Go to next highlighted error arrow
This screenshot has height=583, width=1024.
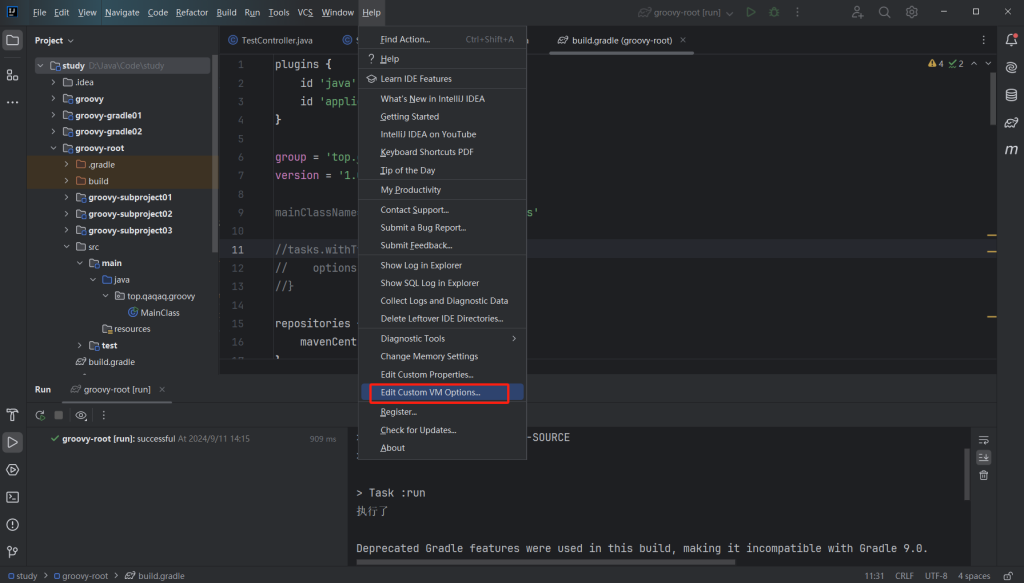point(988,63)
